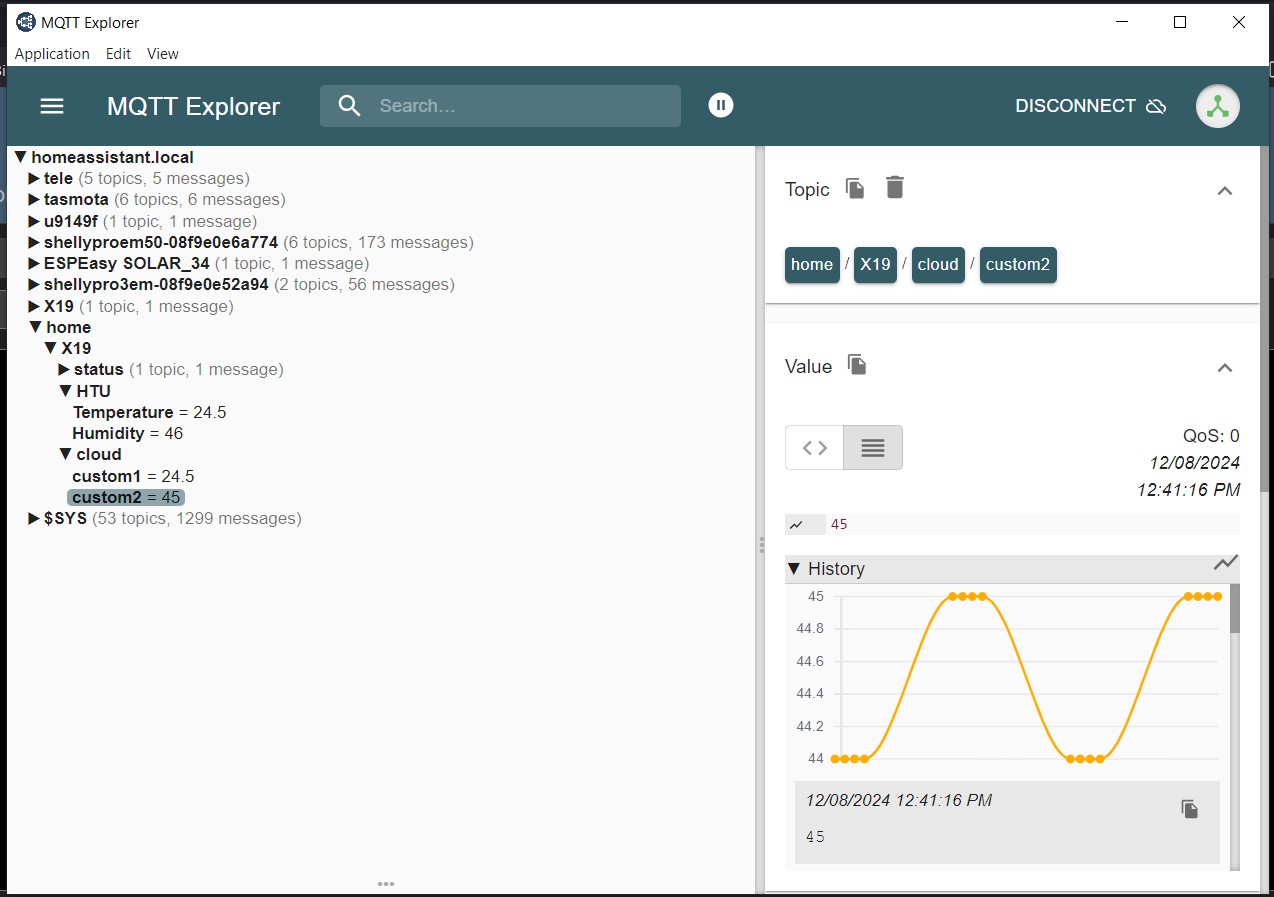Expand the tele topic node

tap(35, 179)
